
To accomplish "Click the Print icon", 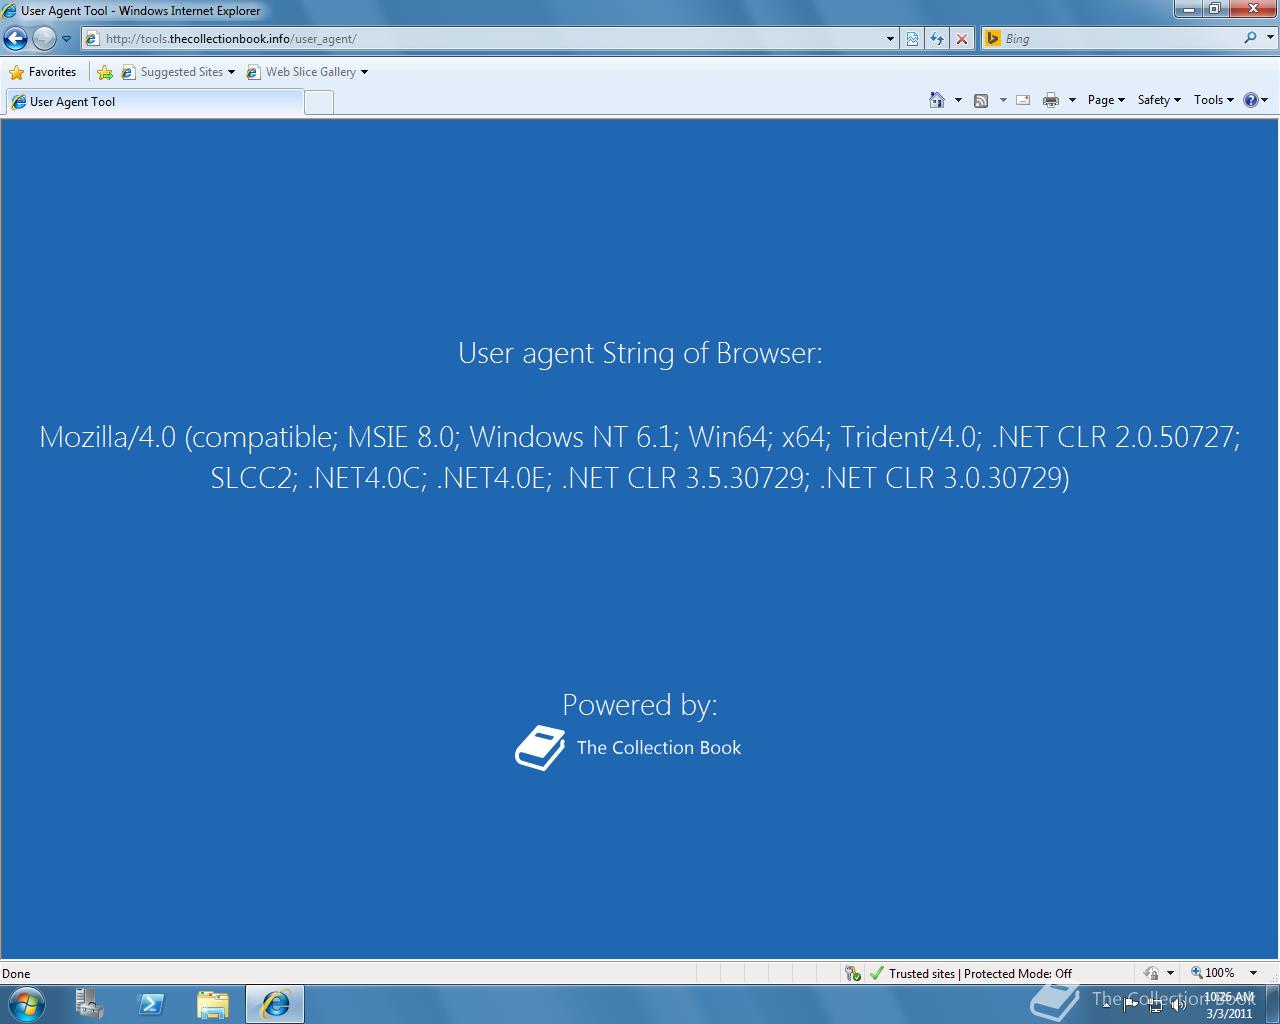I will click(1051, 100).
